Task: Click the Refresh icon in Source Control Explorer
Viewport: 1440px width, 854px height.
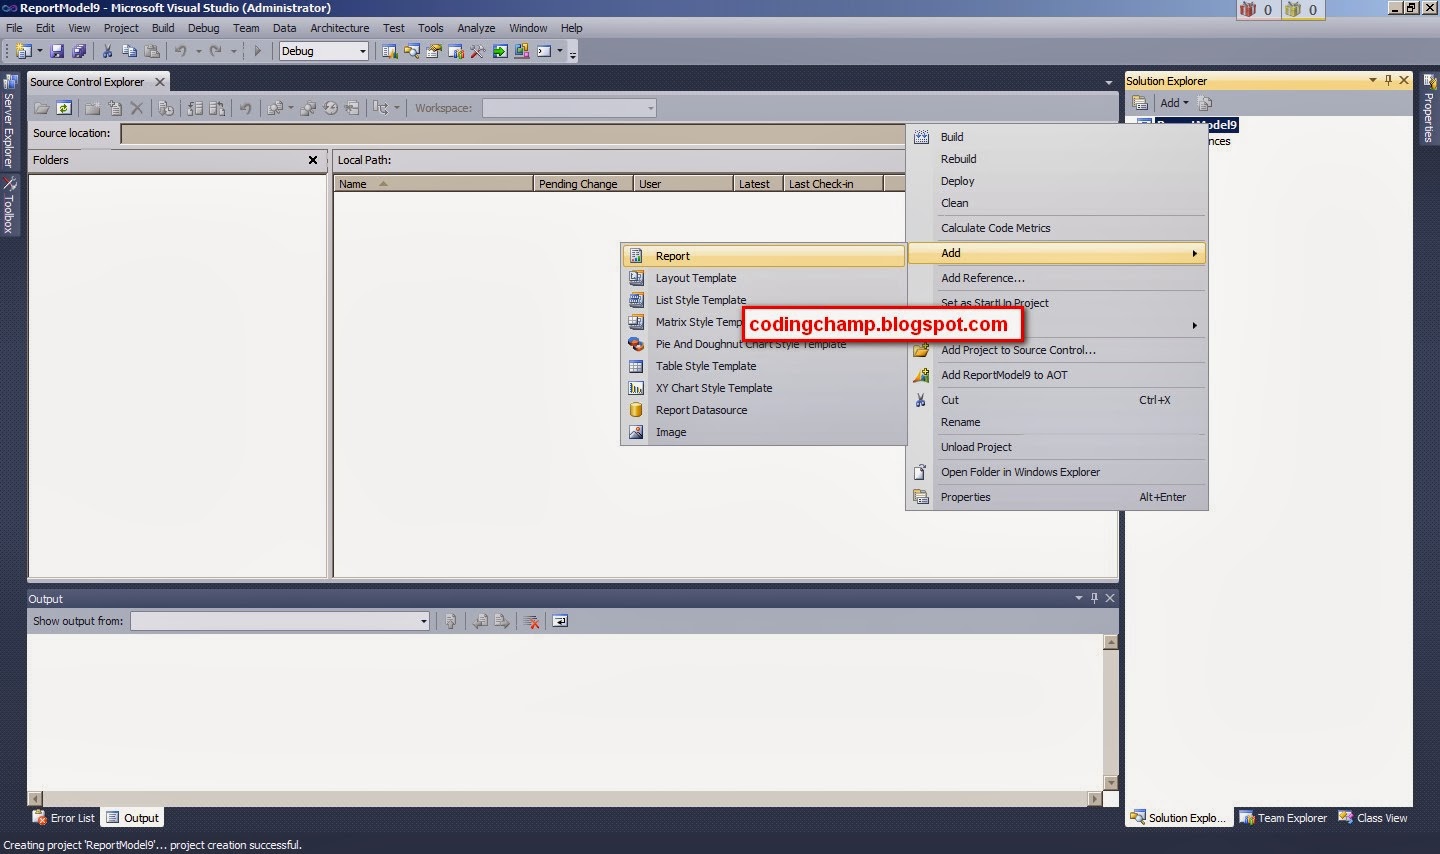Action: (x=64, y=108)
